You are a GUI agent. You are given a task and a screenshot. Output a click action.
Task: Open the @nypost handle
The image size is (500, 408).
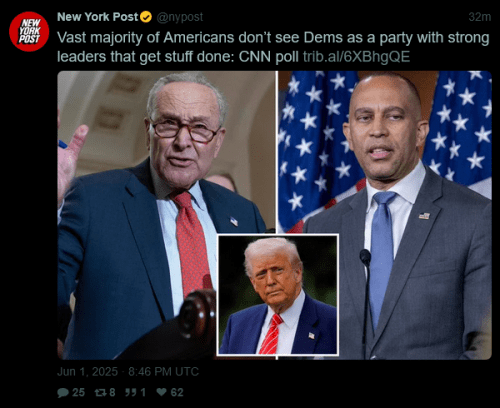[x=180, y=17]
